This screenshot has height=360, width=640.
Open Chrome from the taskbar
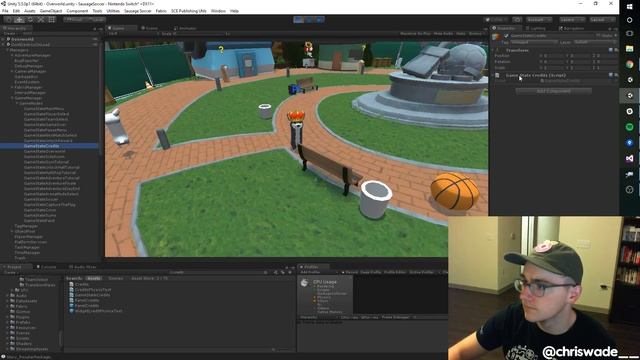tap(629, 64)
